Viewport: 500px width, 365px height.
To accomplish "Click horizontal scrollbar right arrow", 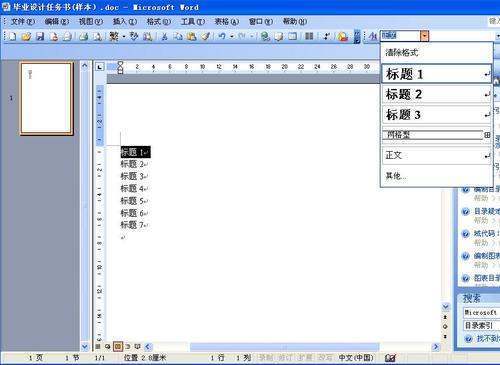I will [x=435, y=347].
